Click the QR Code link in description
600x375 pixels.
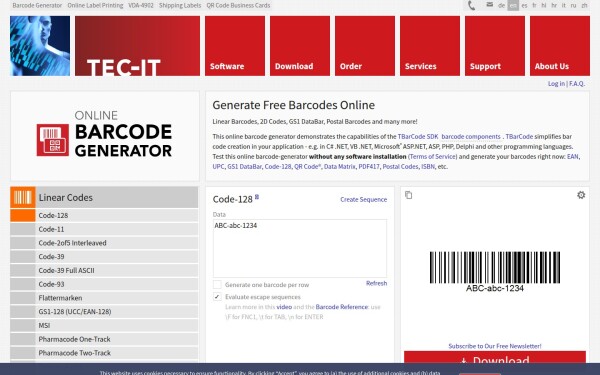pos(307,166)
